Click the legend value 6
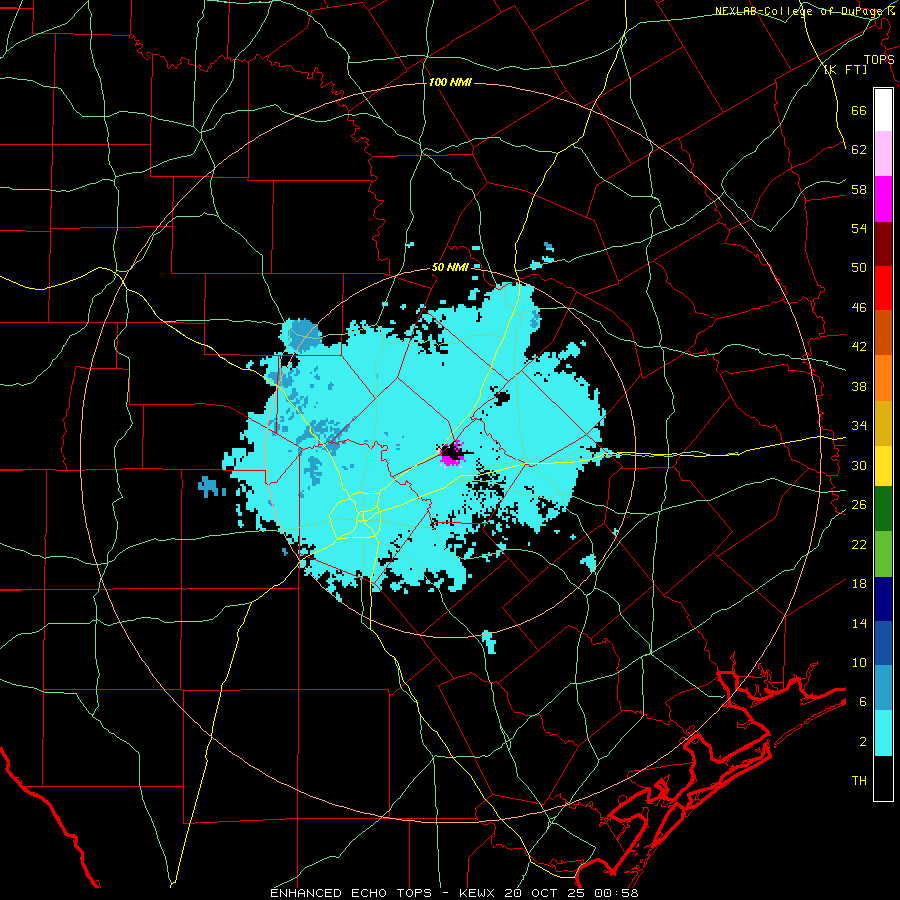Image resolution: width=900 pixels, height=900 pixels. click(862, 701)
